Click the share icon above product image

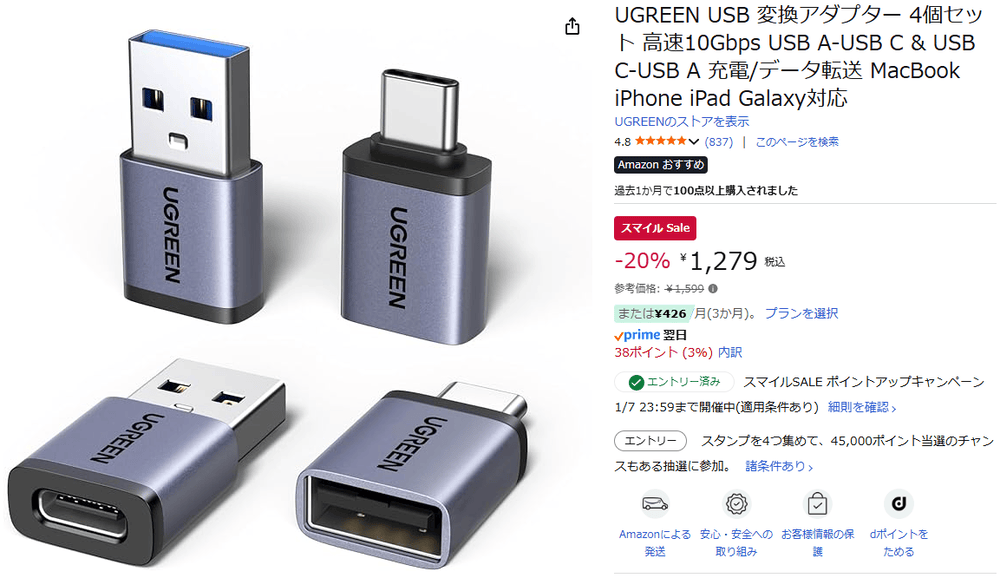pos(572,26)
